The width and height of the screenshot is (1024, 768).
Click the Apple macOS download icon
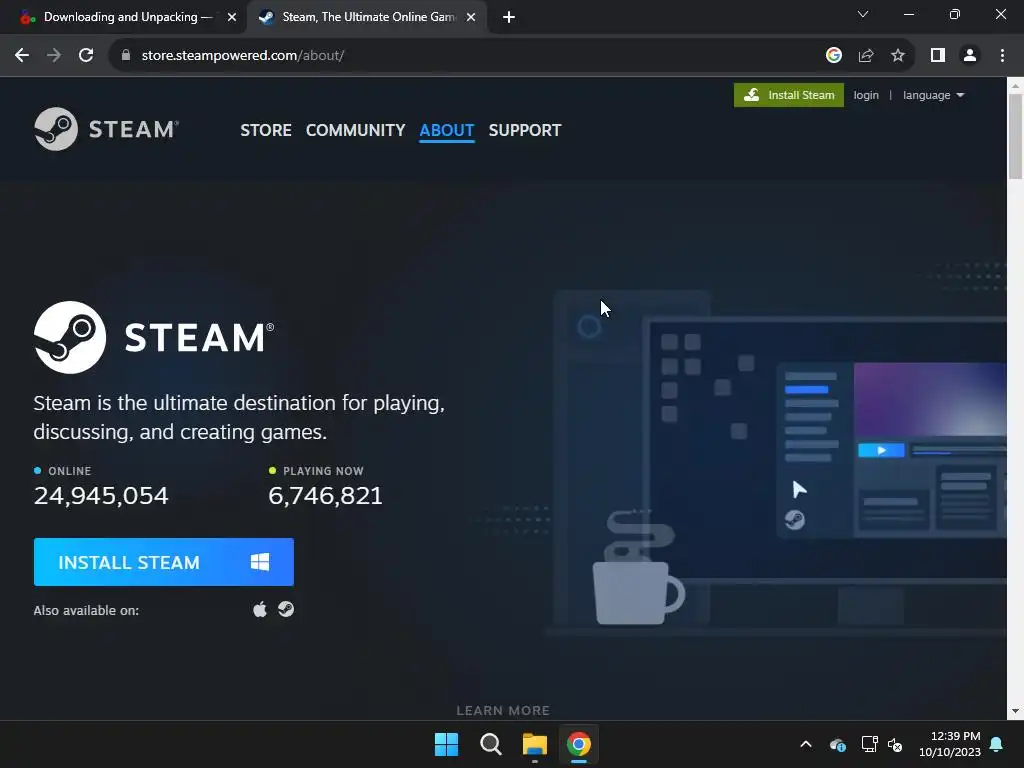260,609
